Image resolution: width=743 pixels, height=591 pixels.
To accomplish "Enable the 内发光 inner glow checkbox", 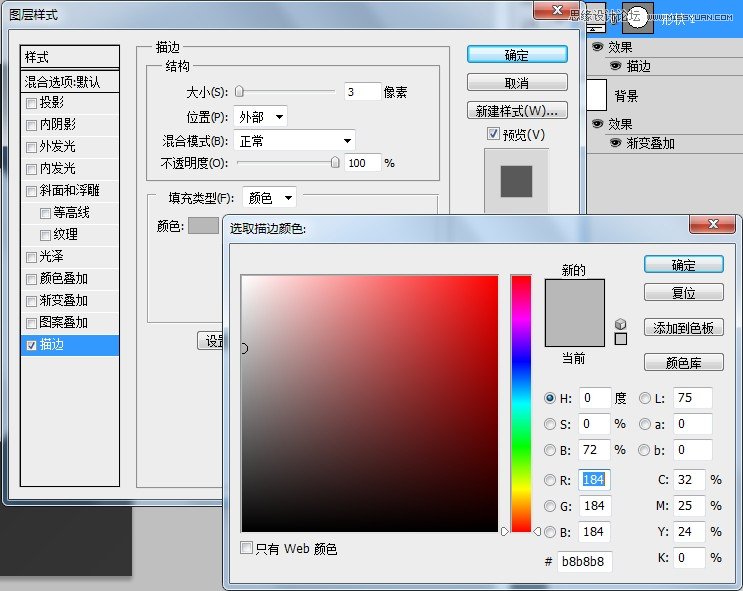I will click(31, 169).
